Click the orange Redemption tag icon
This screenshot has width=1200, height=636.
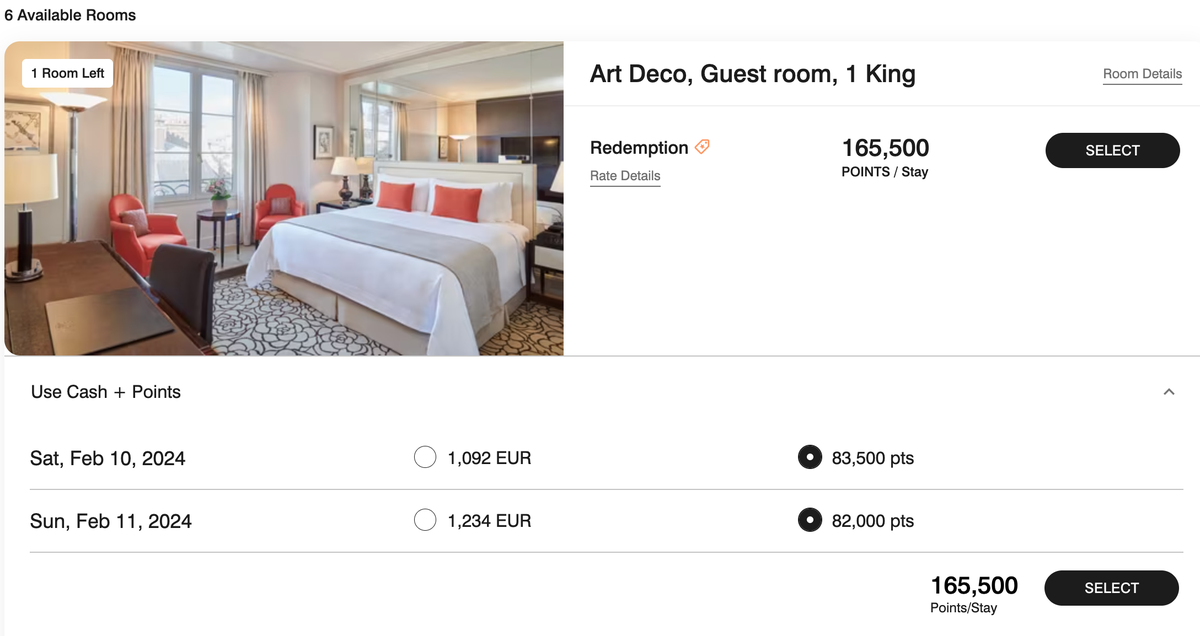tap(701, 146)
